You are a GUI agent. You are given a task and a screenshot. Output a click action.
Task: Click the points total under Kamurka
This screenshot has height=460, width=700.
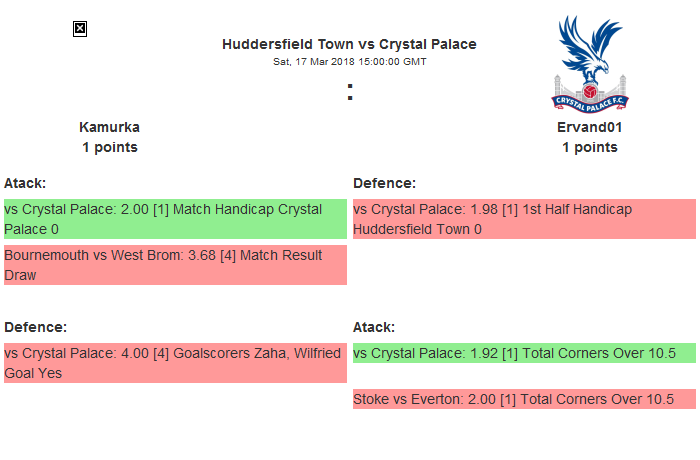pos(109,147)
